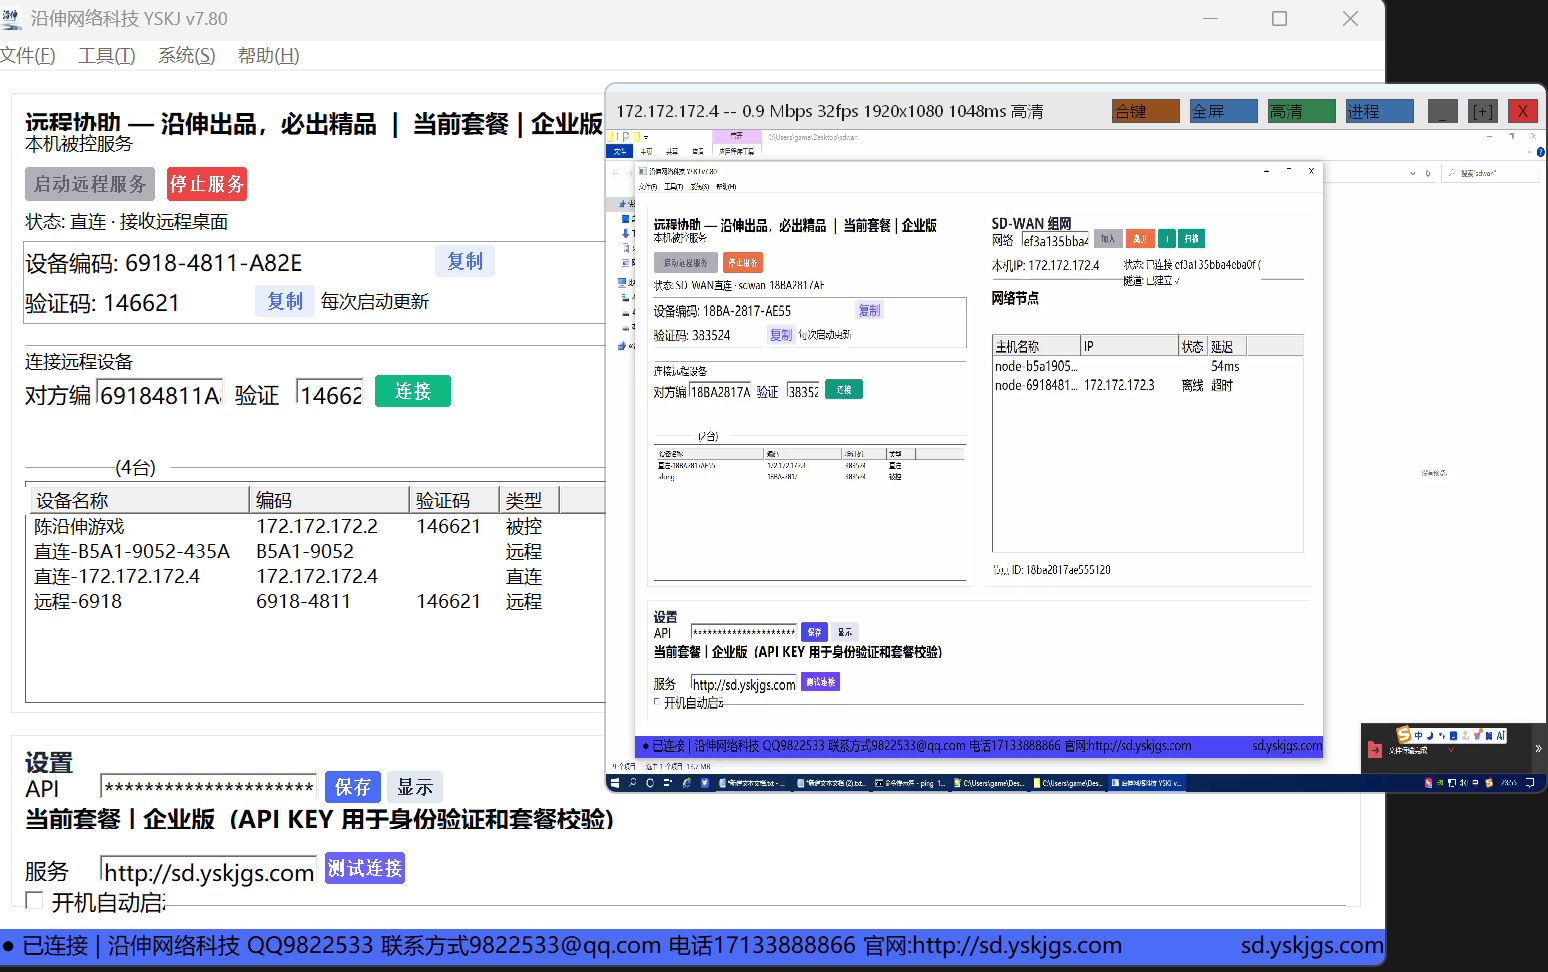Click remote SD-WAN green 扫描 button
The width and height of the screenshot is (1548, 972).
tap(1191, 238)
